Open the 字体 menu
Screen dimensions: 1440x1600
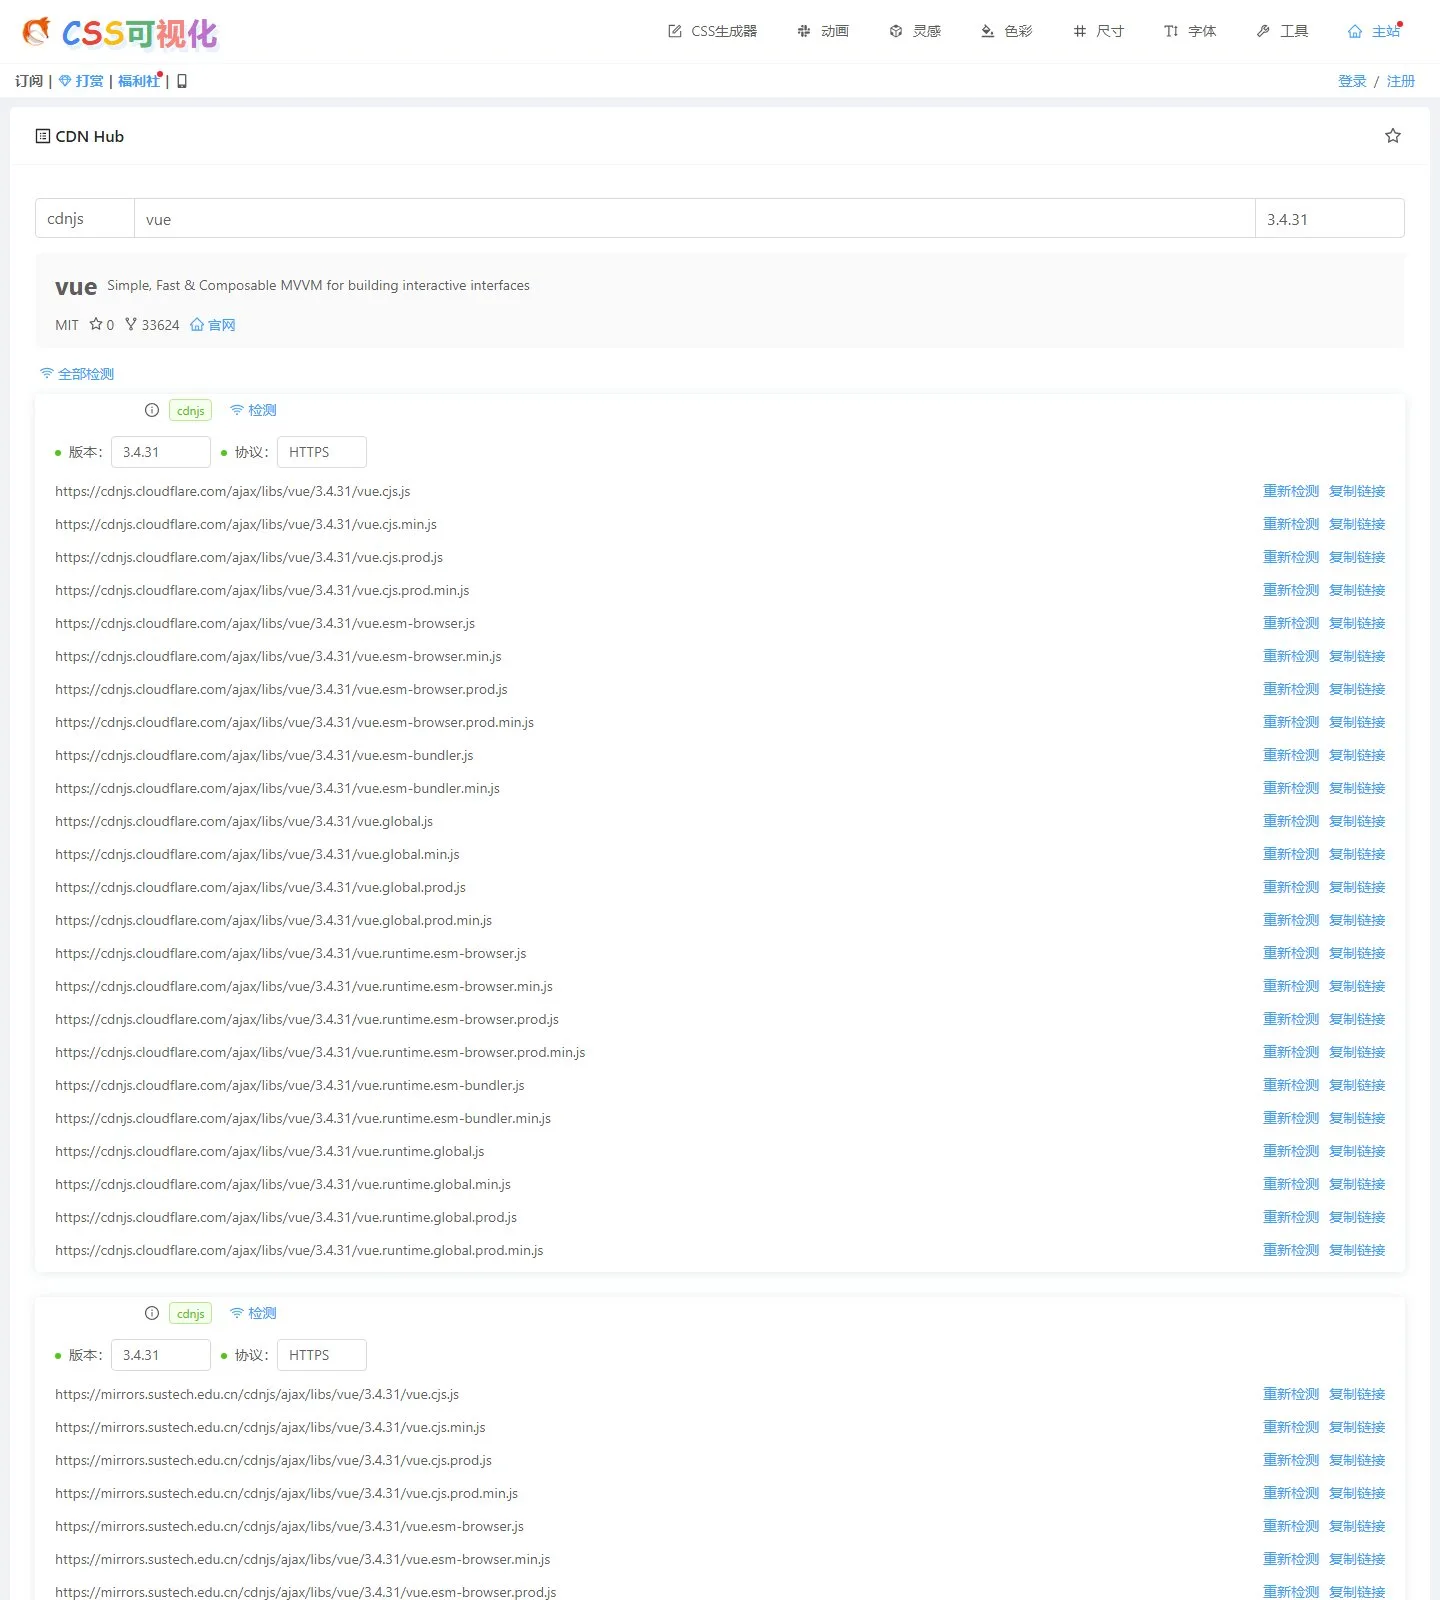(1190, 31)
